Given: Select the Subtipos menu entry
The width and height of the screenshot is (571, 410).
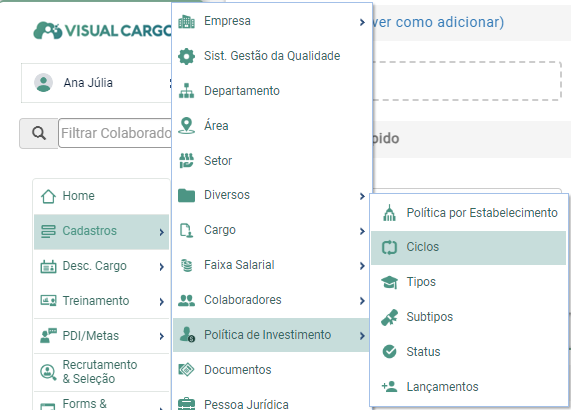Looking at the screenshot, I should pos(468,317).
